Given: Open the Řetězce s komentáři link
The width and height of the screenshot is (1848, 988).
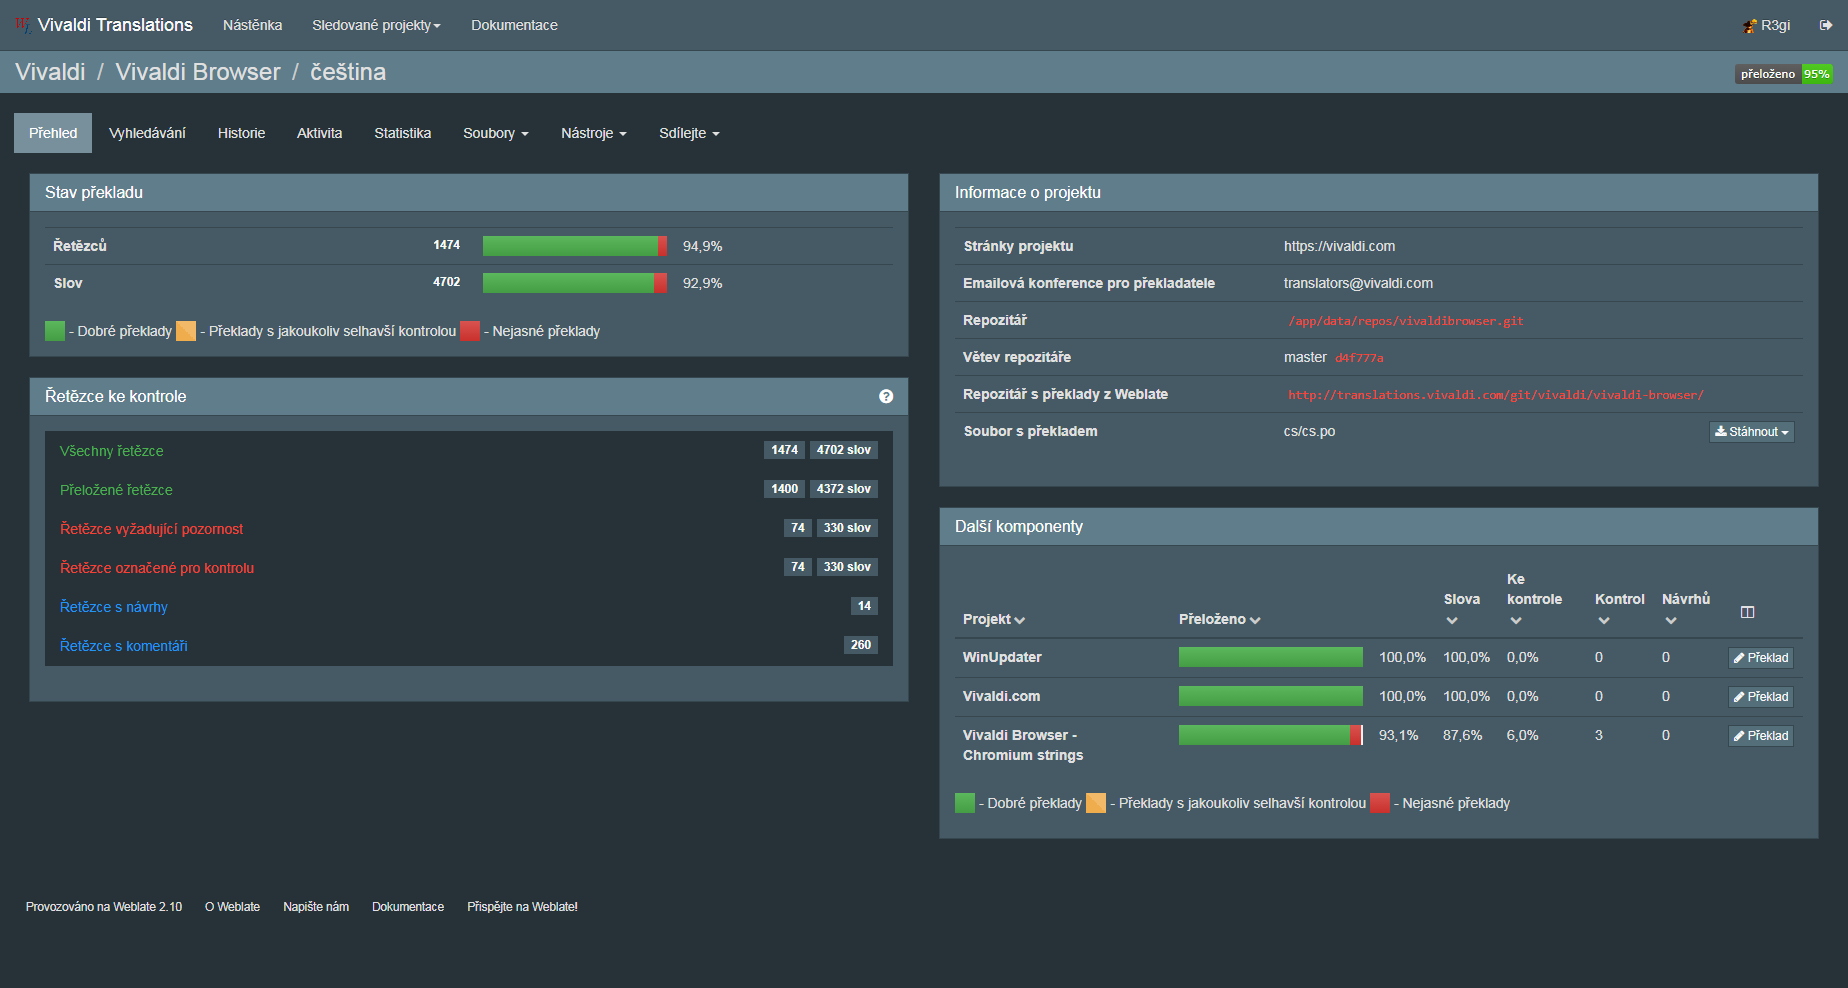Looking at the screenshot, I should click(x=123, y=646).
